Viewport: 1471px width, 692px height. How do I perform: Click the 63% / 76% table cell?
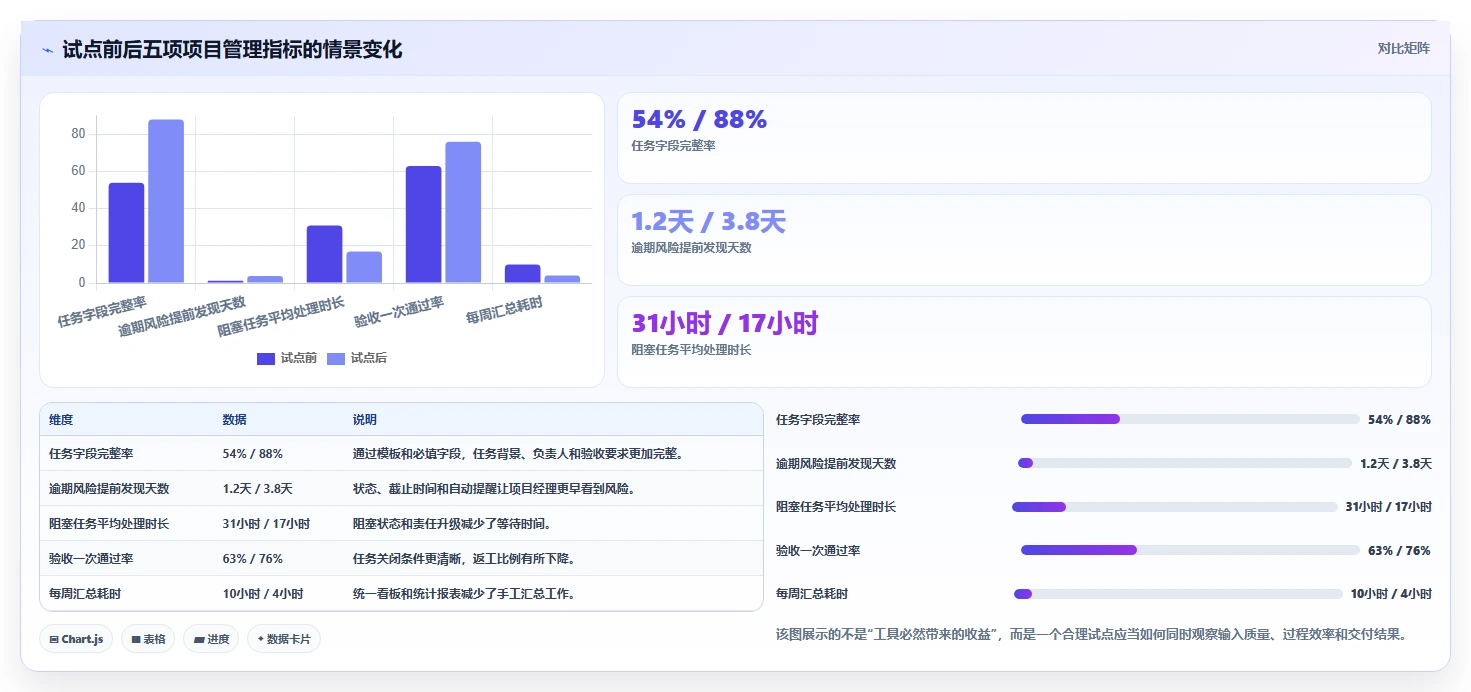click(253, 559)
